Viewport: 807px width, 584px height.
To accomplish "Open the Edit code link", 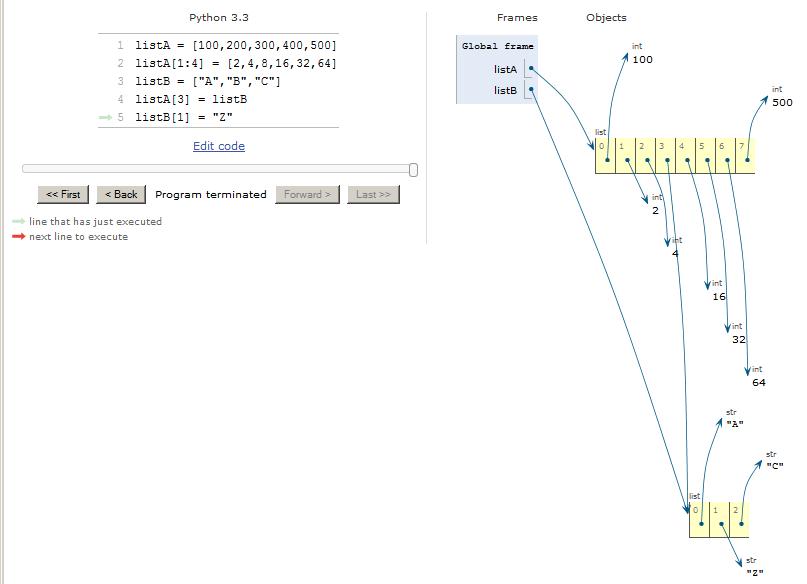I will [x=218, y=146].
